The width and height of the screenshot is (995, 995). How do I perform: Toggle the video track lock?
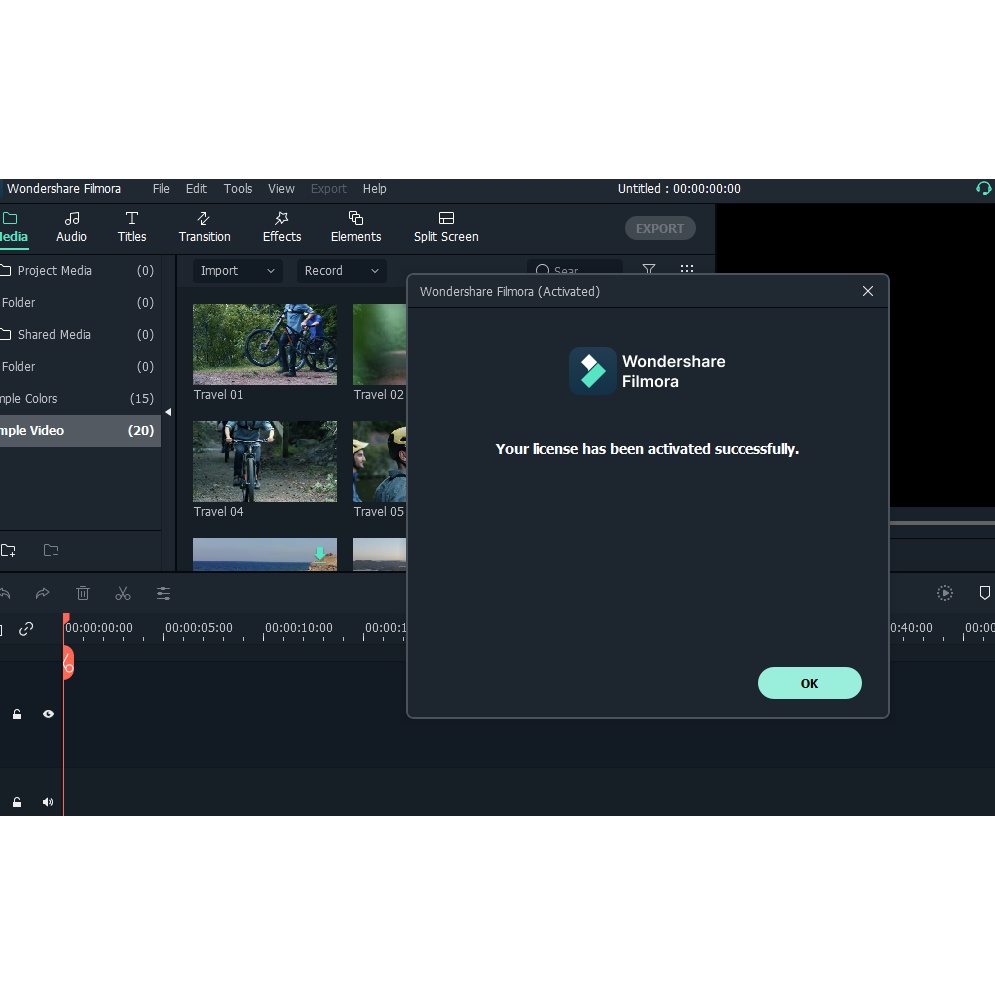pos(17,714)
